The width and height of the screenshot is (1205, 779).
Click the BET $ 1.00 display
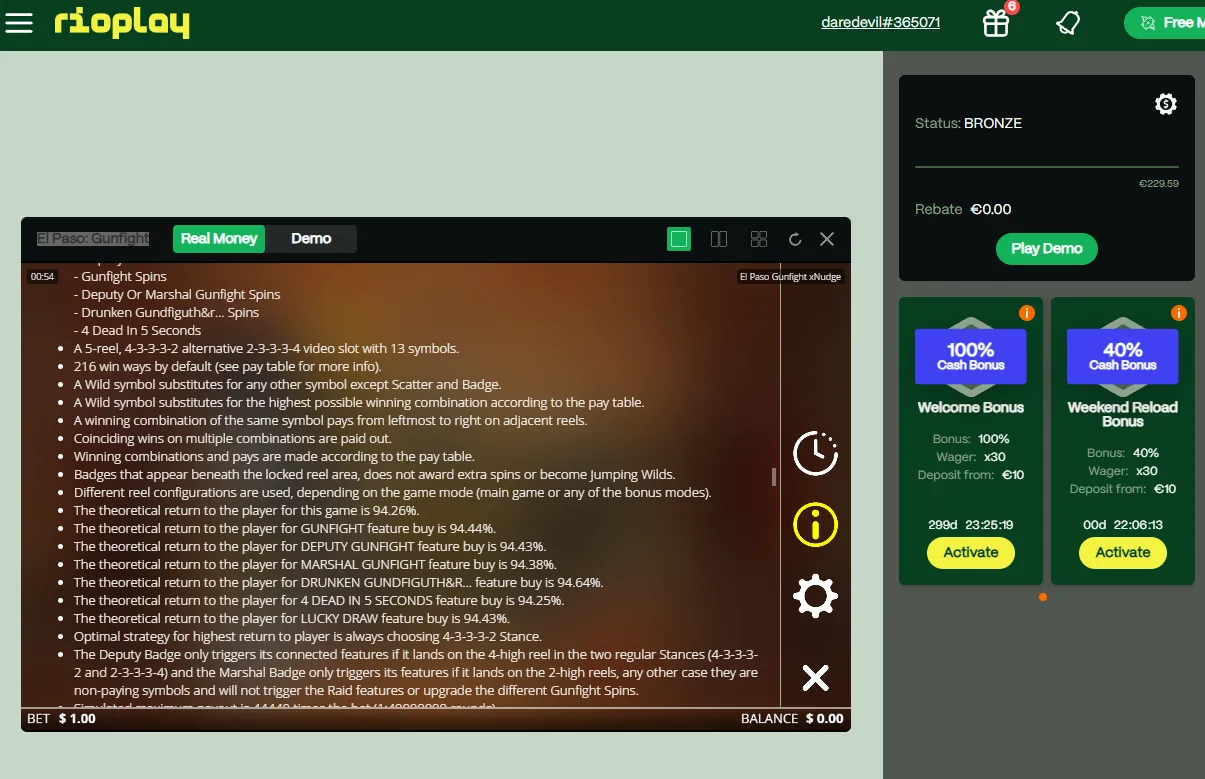(x=62, y=719)
